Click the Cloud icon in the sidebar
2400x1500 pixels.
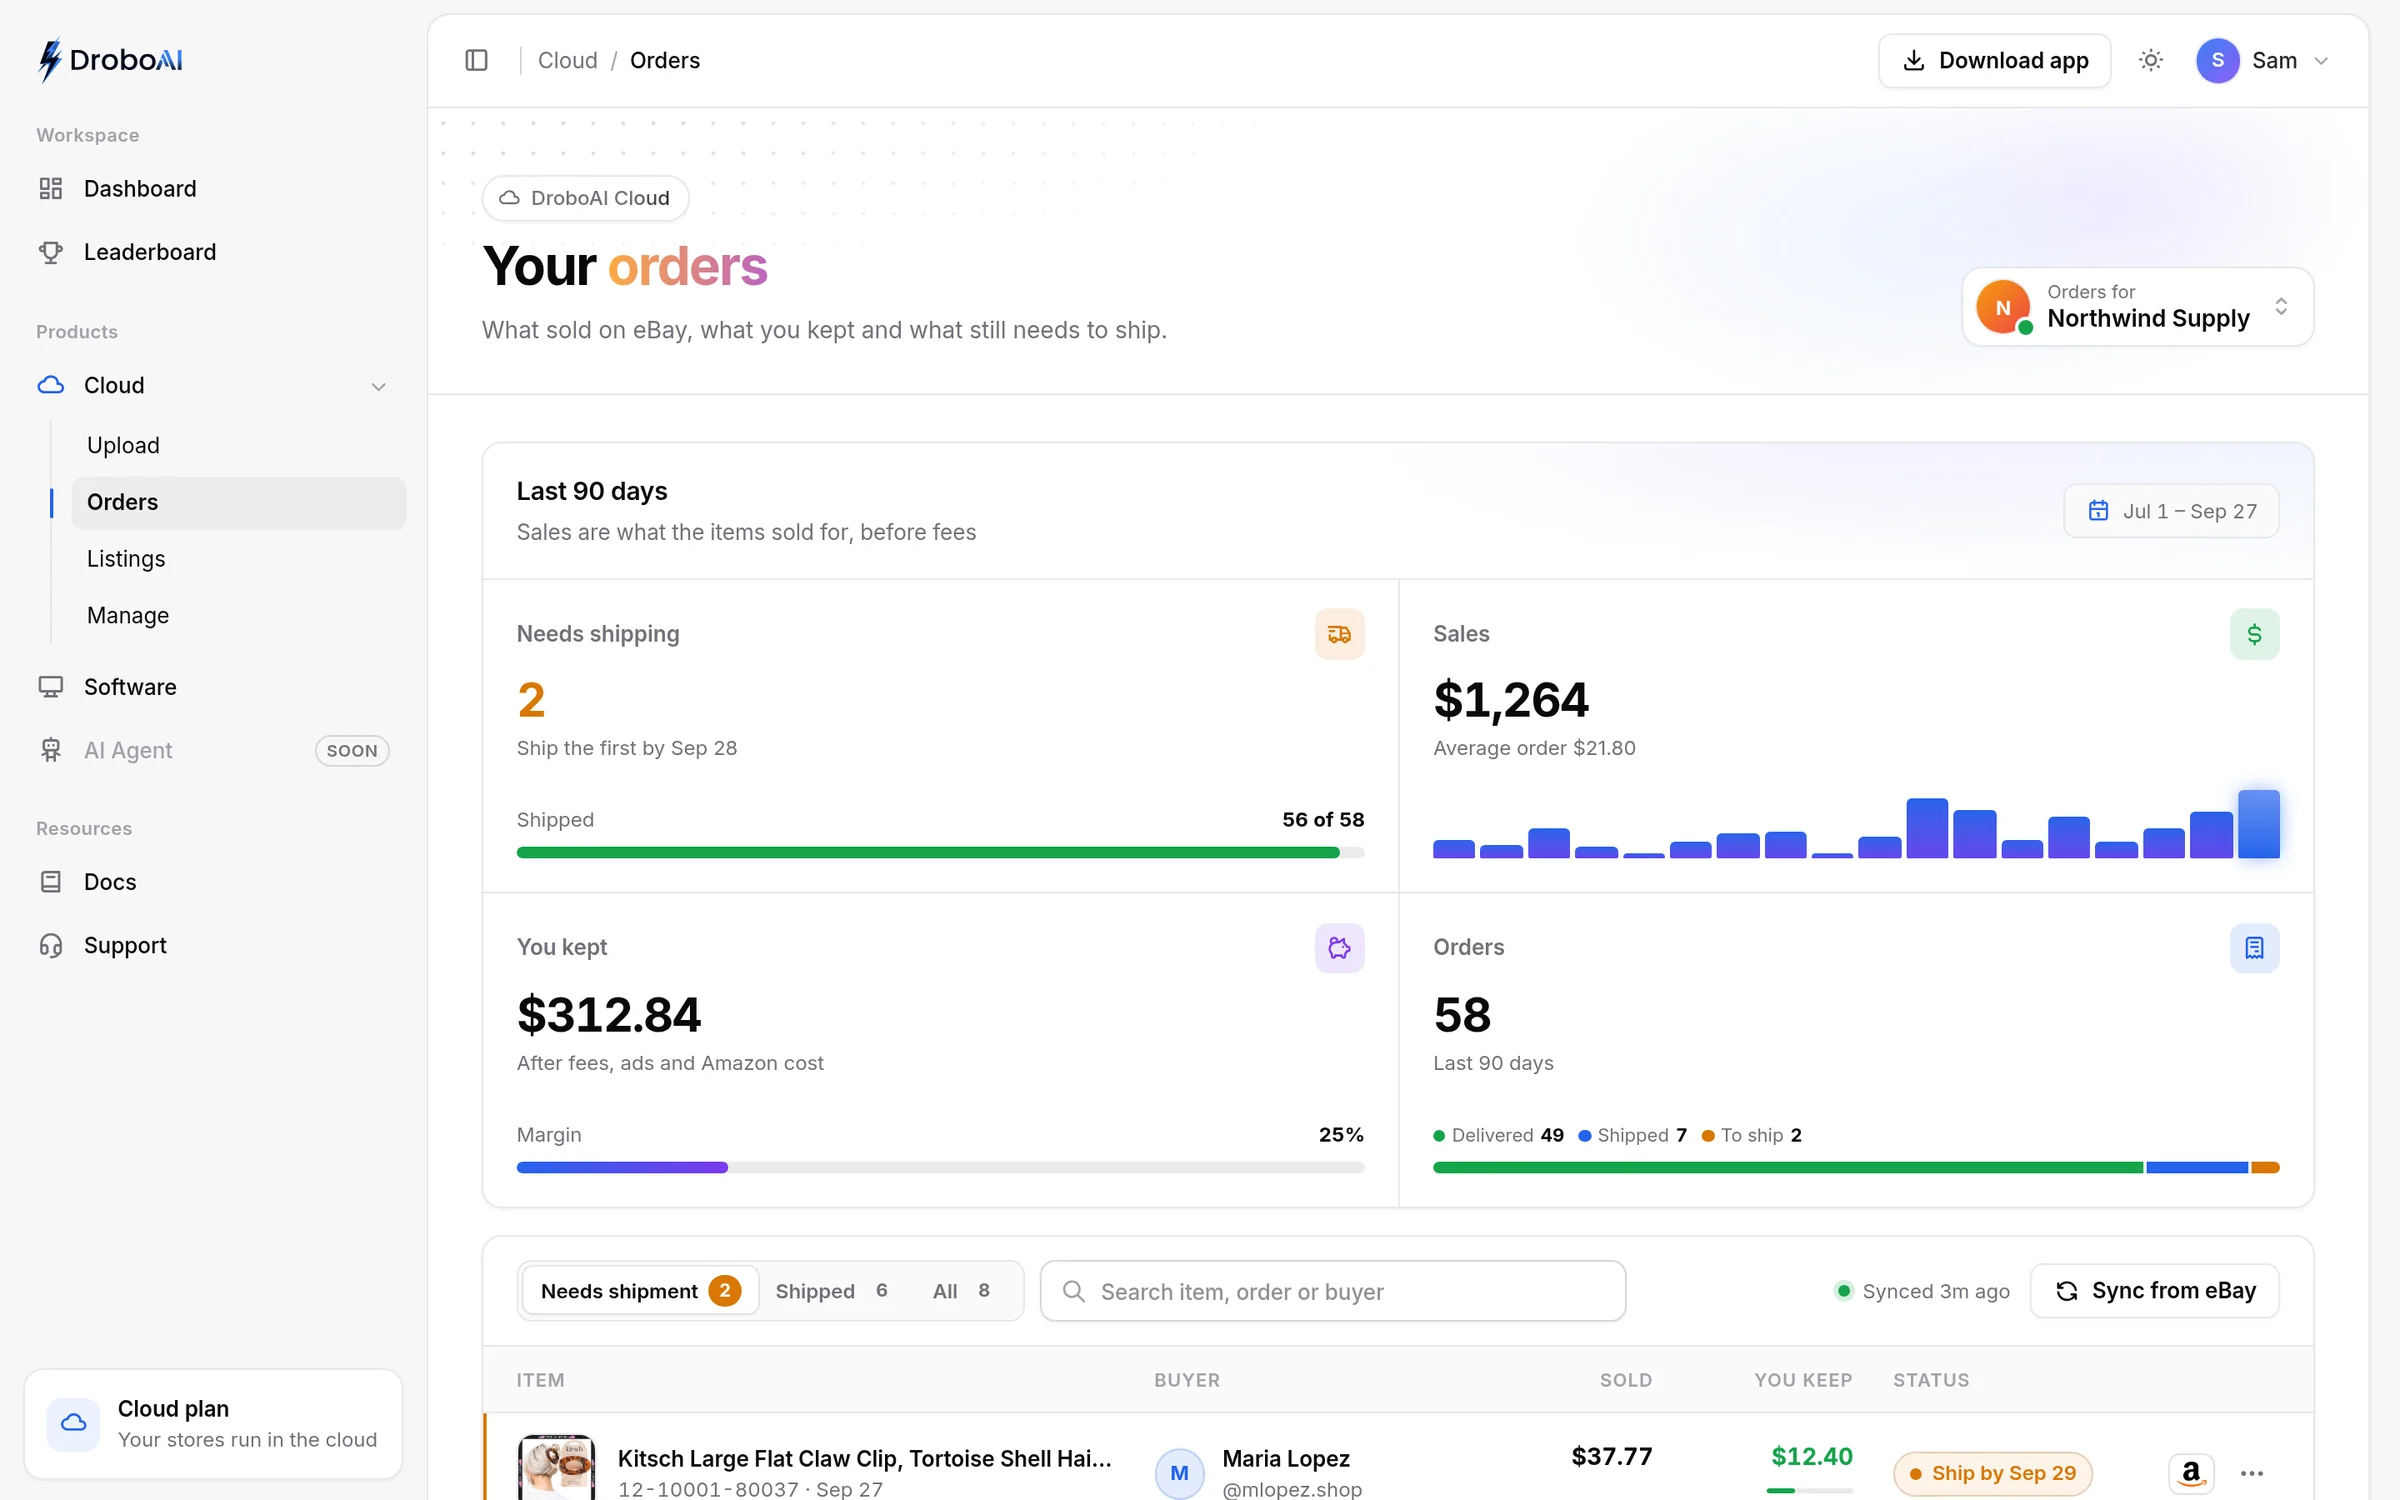click(50, 385)
